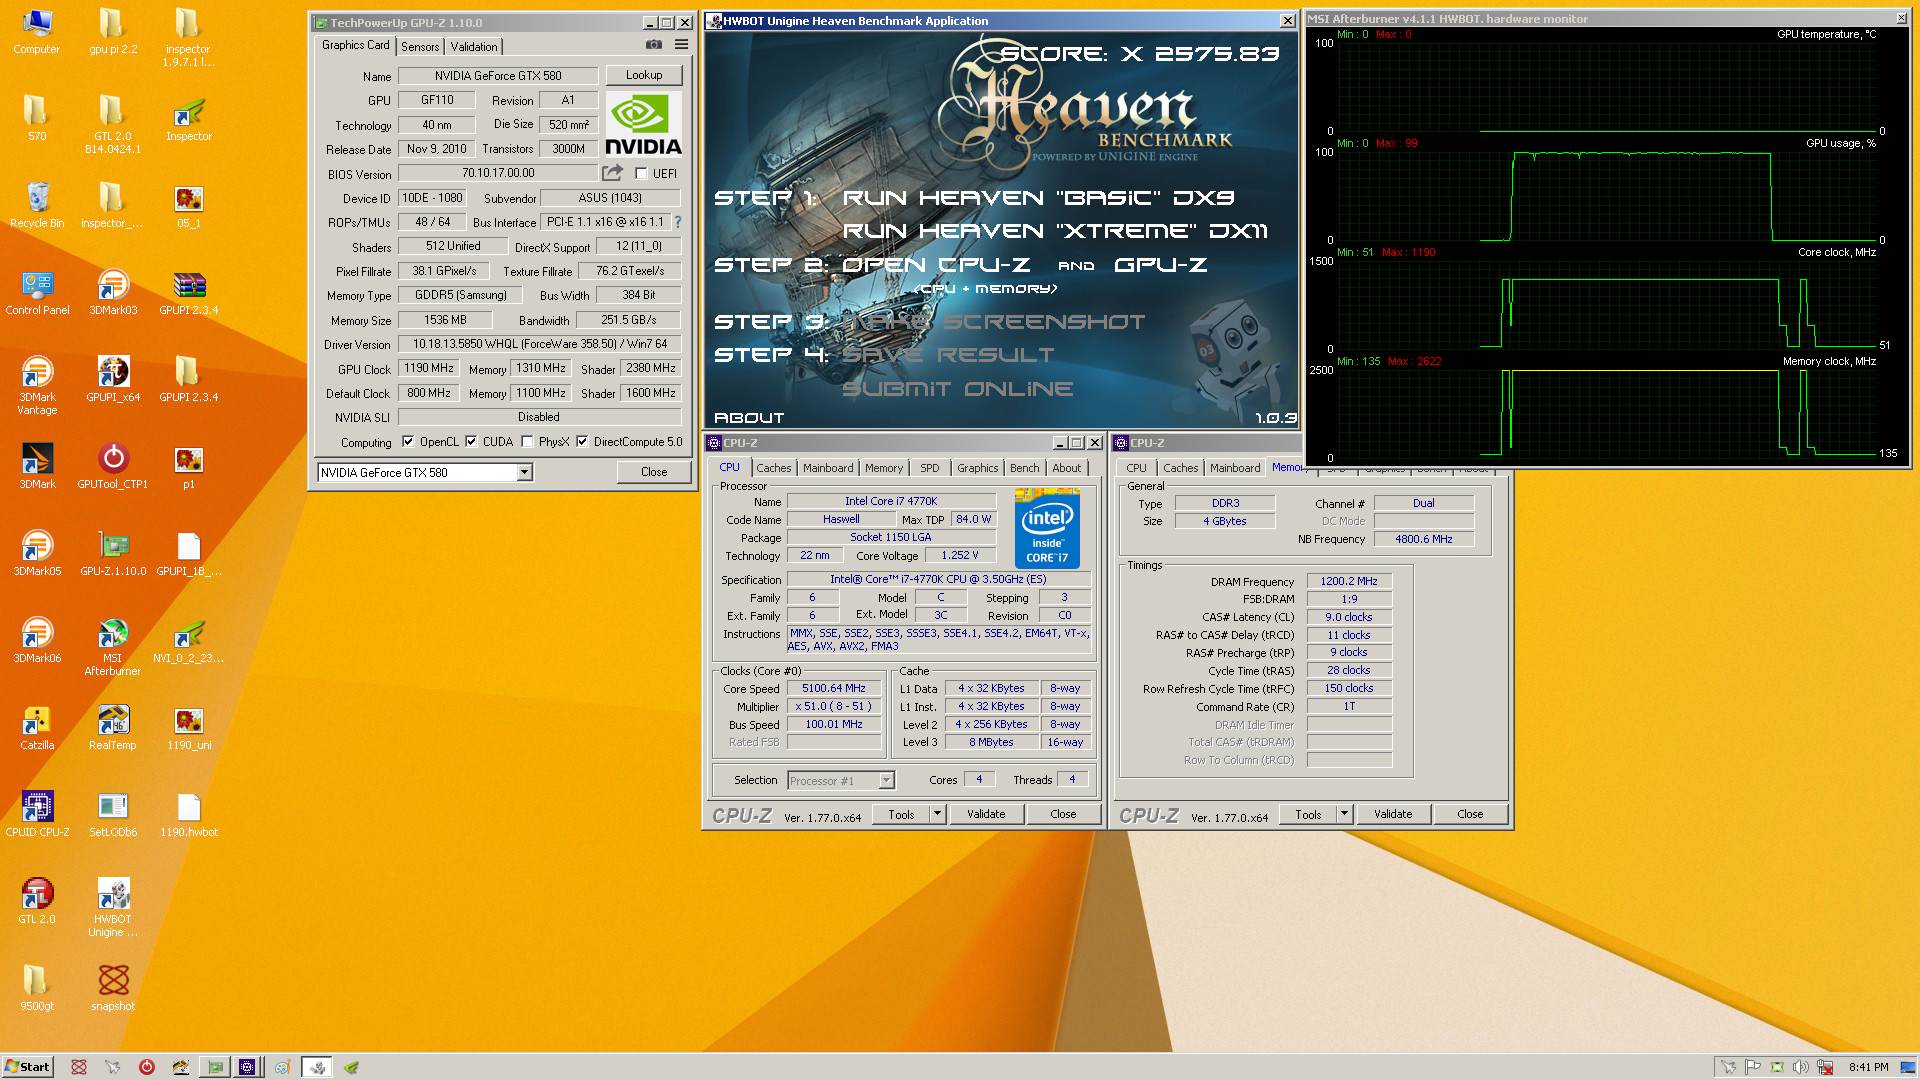The image size is (1920, 1080).
Task: Toggle the PhysX checkbox
Action: (x=527, y=442)
